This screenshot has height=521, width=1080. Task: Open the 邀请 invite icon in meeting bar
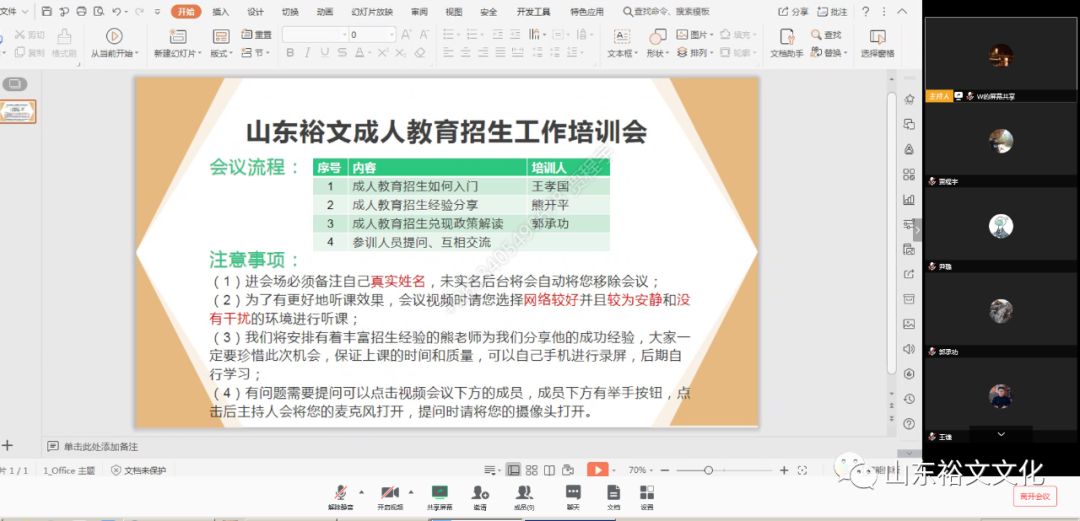coord(481,492)
